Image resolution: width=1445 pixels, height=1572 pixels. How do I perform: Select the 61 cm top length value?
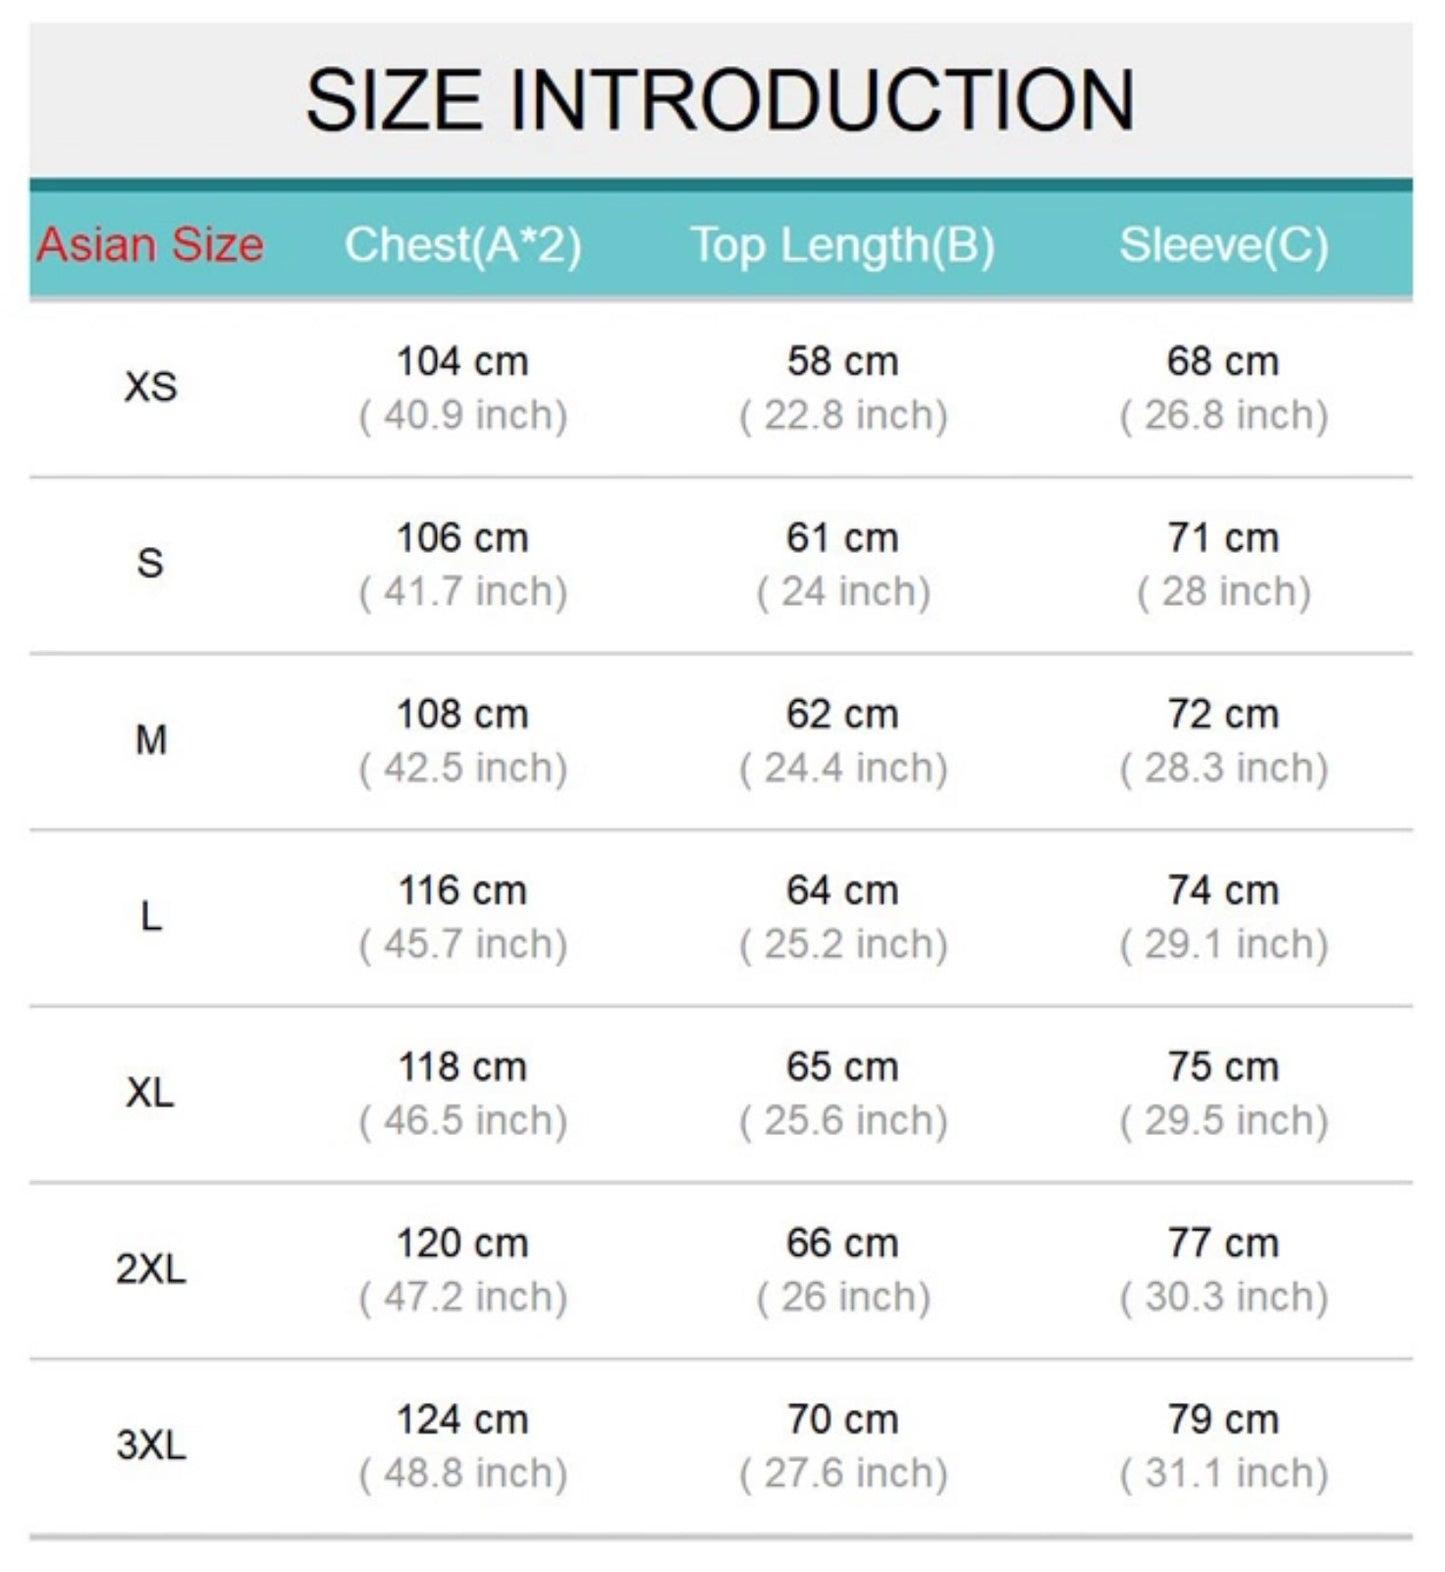842,538
